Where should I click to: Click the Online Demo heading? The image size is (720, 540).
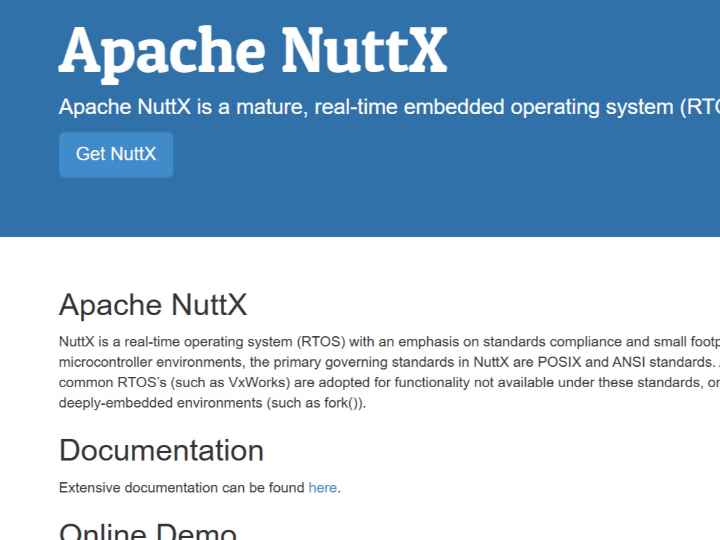pyautogui.click(x=148, y=531)
